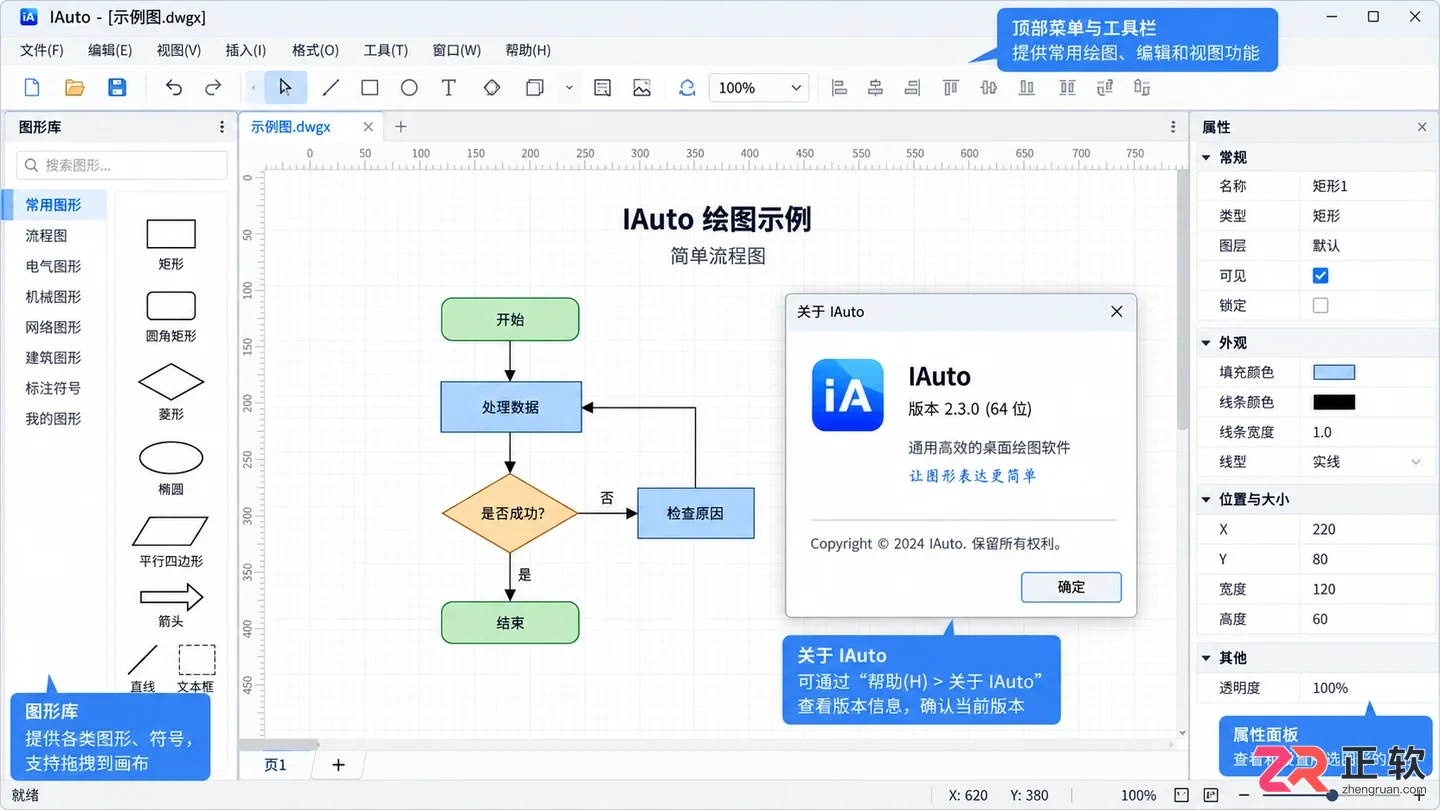Screen dimensions: 1440x810
Task: Collapse the 常规 section
Action: (1206, 158)
